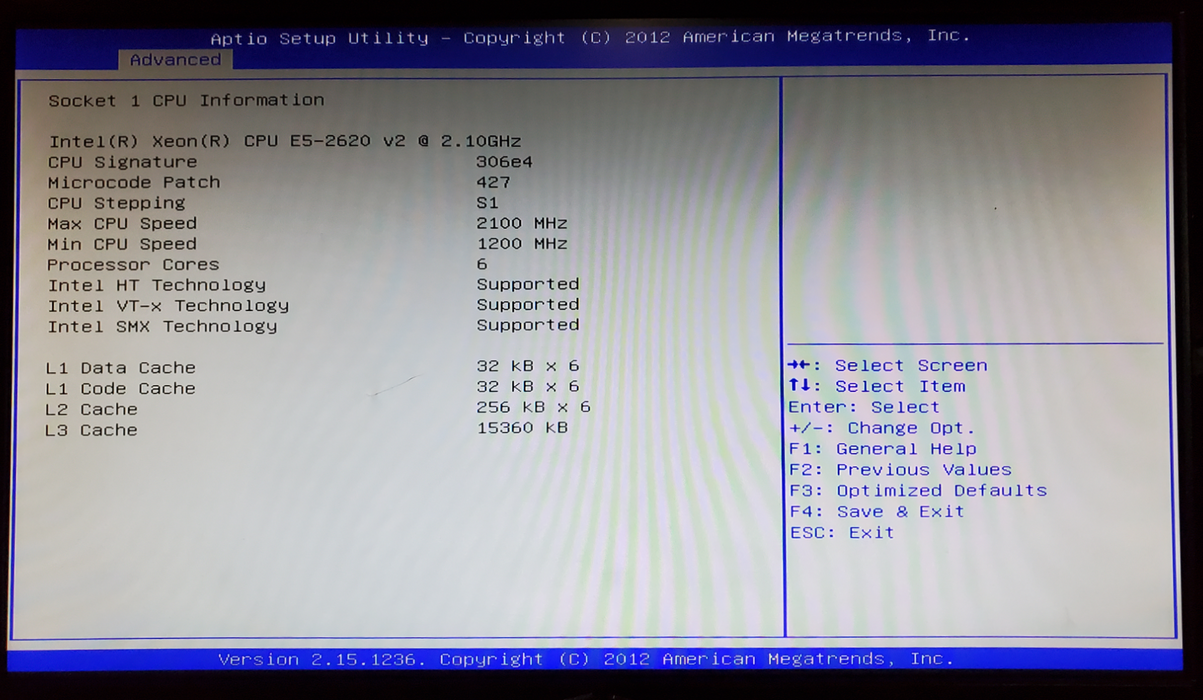The image size is (1203, 700).
Task: Select the CPU Stepping label
Action: pyautogui.click(x=116, y=203)
